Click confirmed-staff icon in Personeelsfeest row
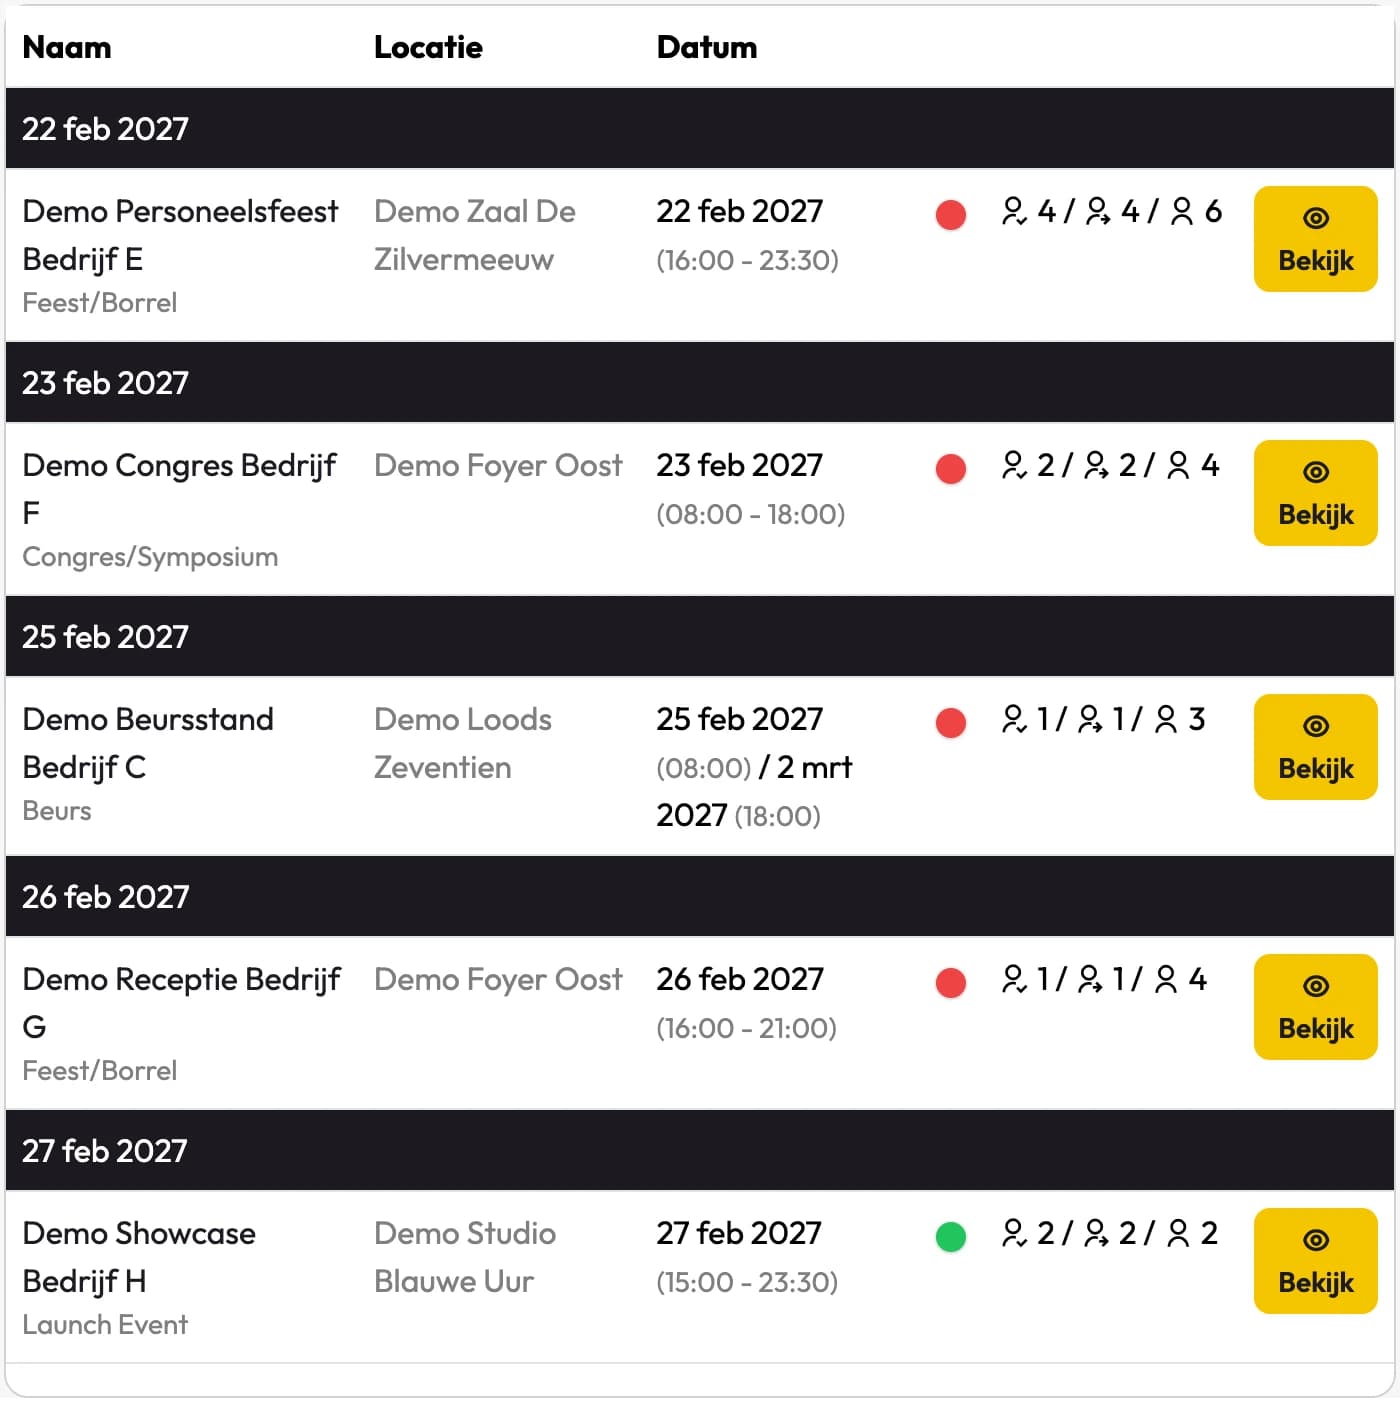 pos(1014,211)
